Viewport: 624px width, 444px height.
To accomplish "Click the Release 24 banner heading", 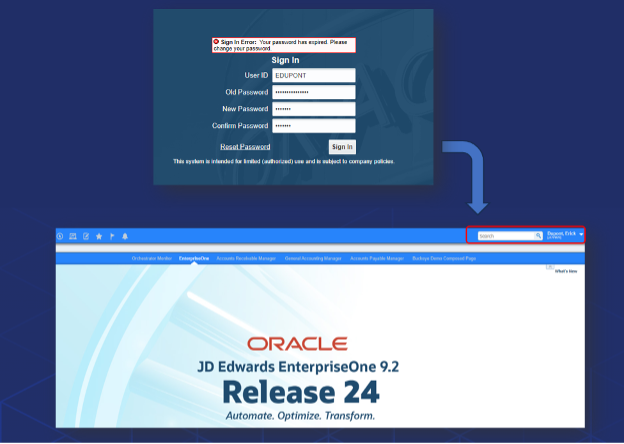I will tap(301, 392).
